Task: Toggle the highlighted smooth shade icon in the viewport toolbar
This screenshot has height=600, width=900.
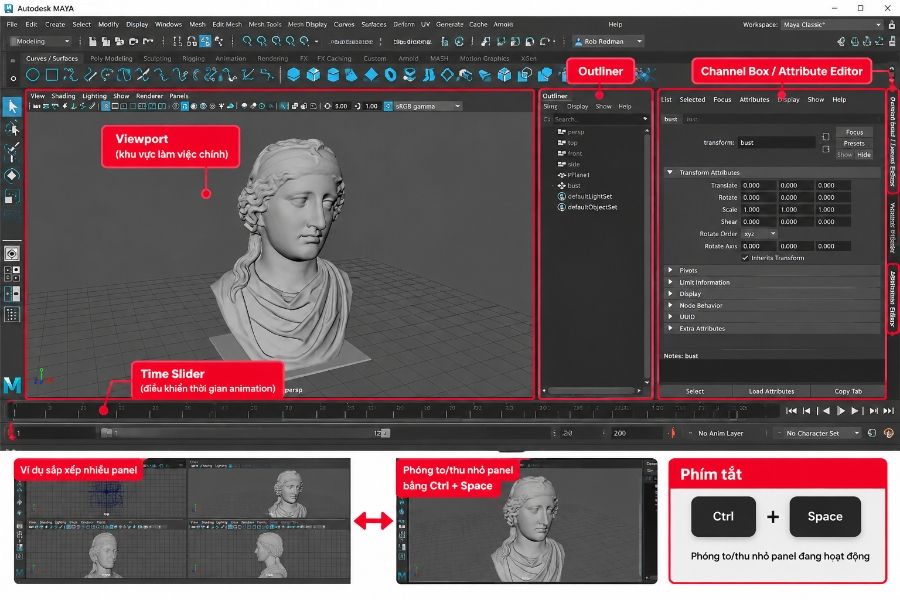Action: click(185, 106)
